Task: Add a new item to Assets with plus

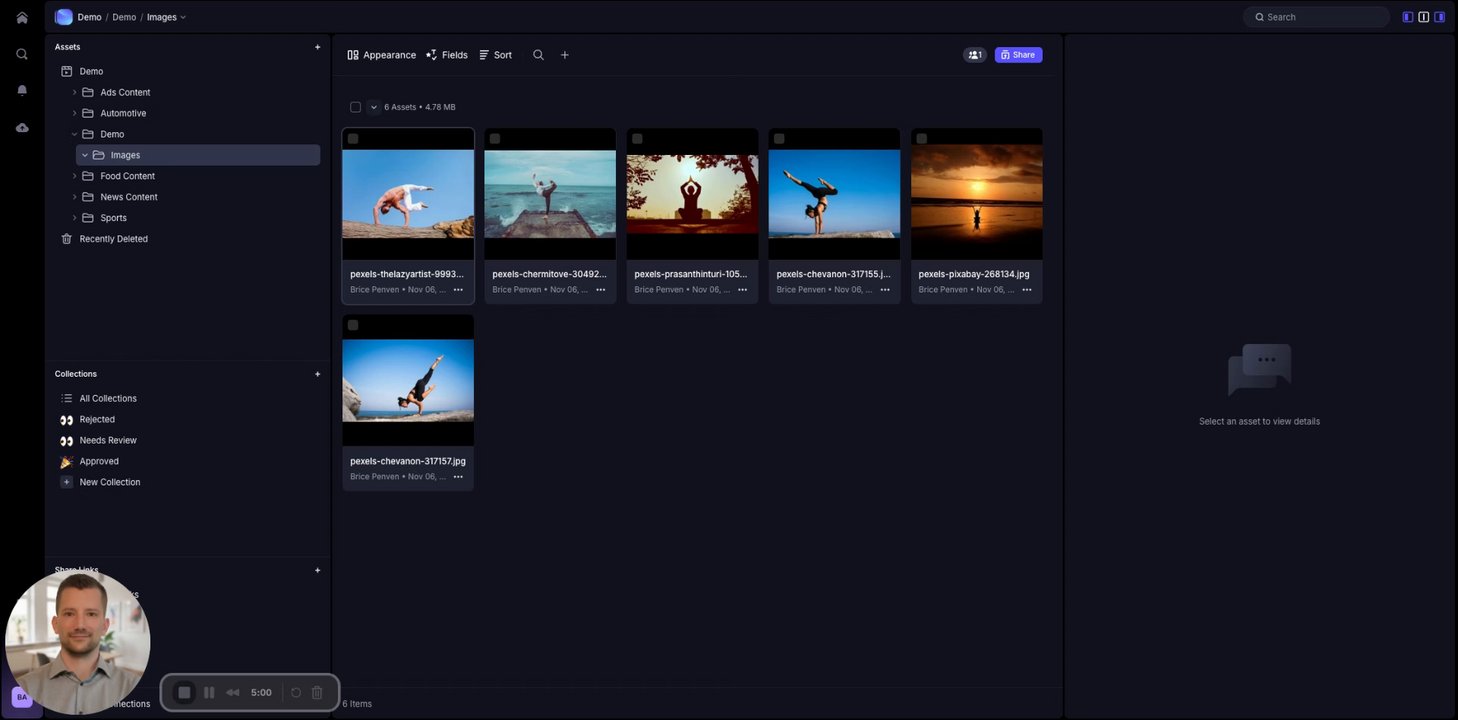Action: (x=318, y=47)
